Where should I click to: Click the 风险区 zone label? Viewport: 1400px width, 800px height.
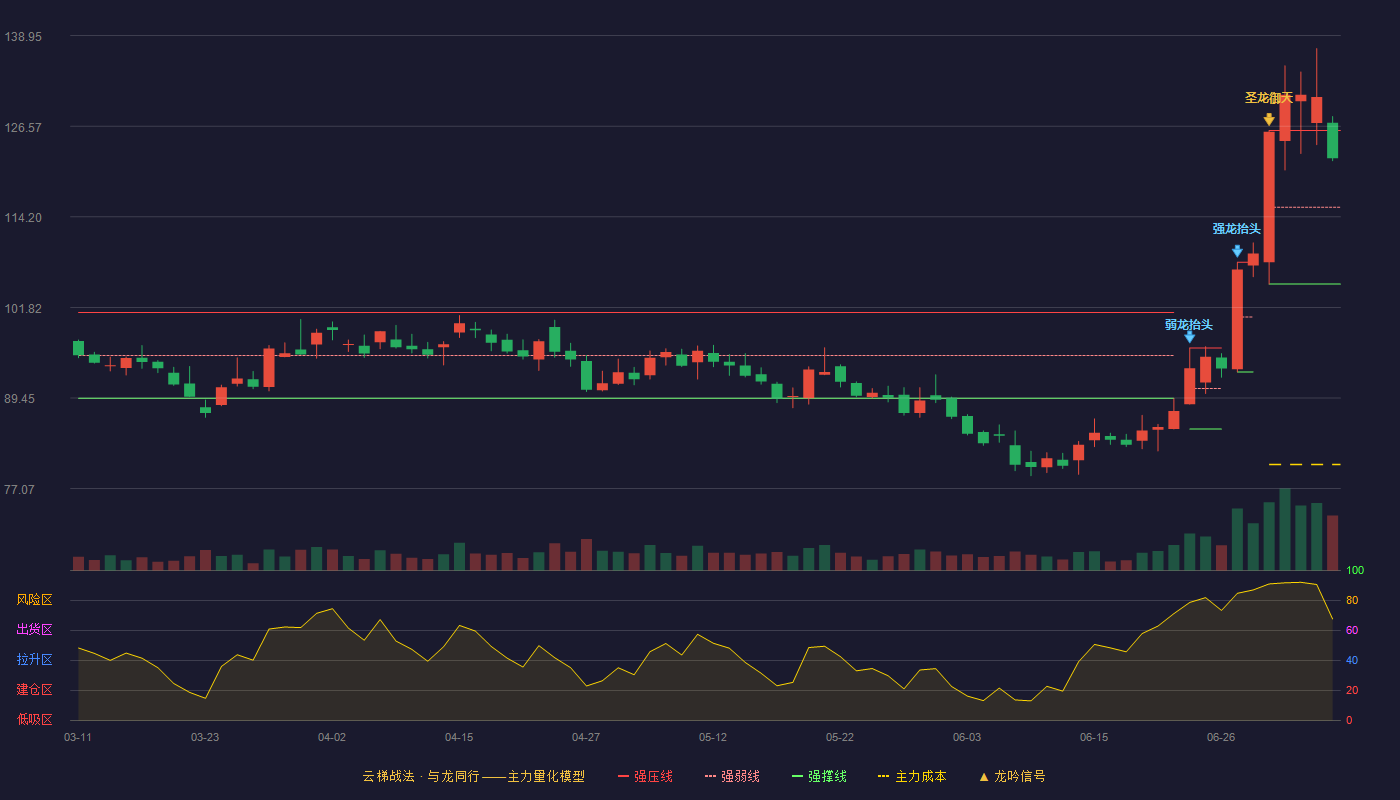pos(34,600)
